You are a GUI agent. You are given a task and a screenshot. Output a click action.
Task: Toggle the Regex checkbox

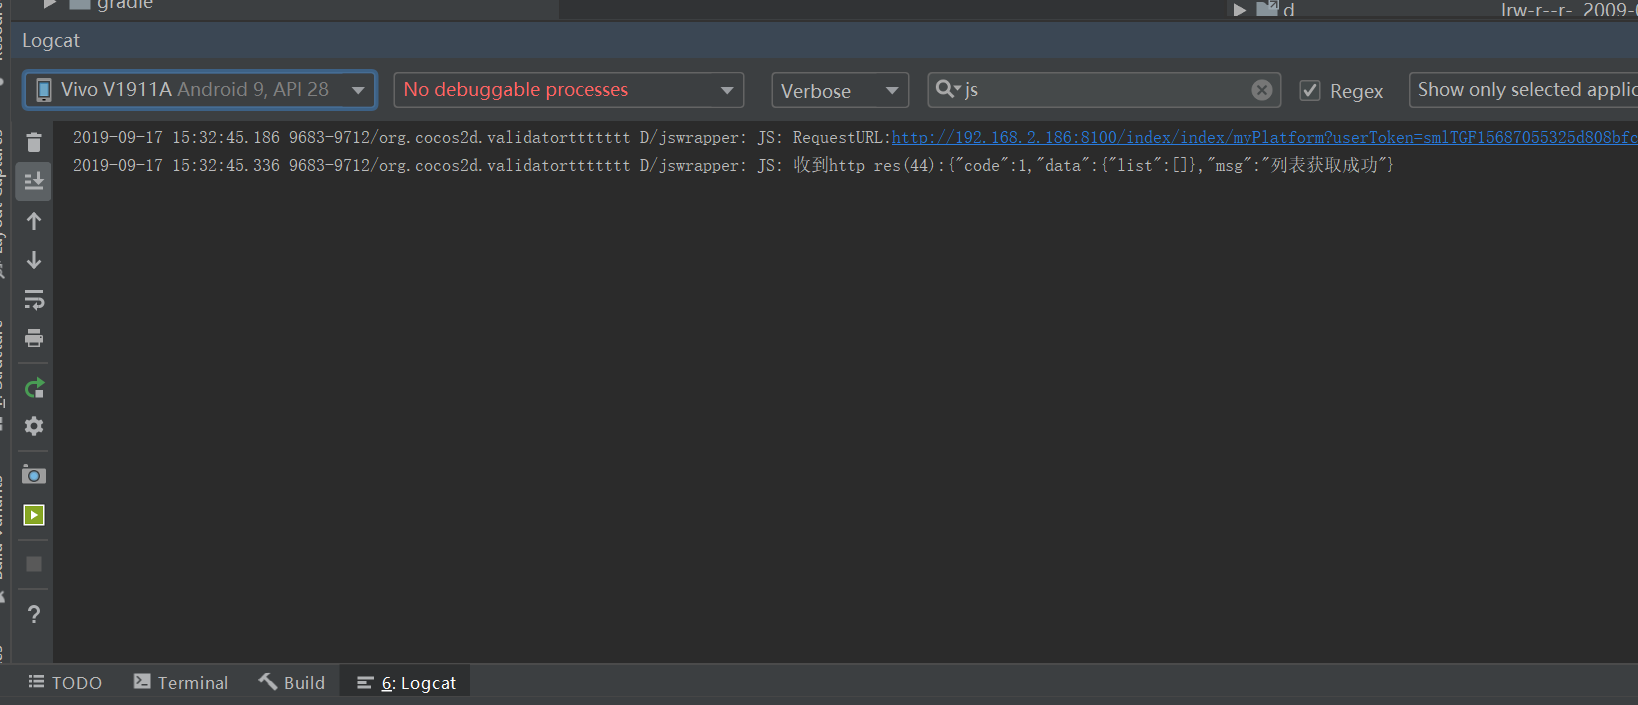pyautogui.click(x=1310, y=91)
